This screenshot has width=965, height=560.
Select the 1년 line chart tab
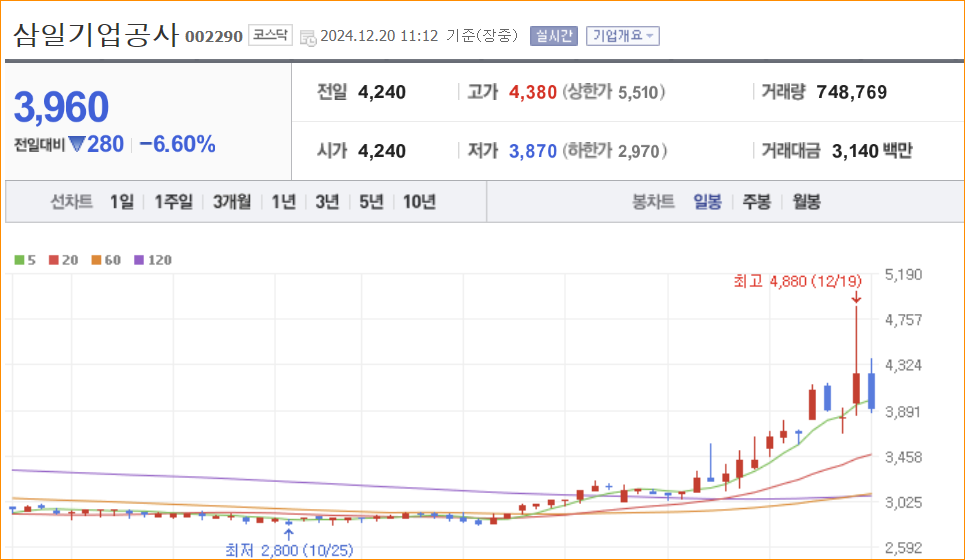284,201
